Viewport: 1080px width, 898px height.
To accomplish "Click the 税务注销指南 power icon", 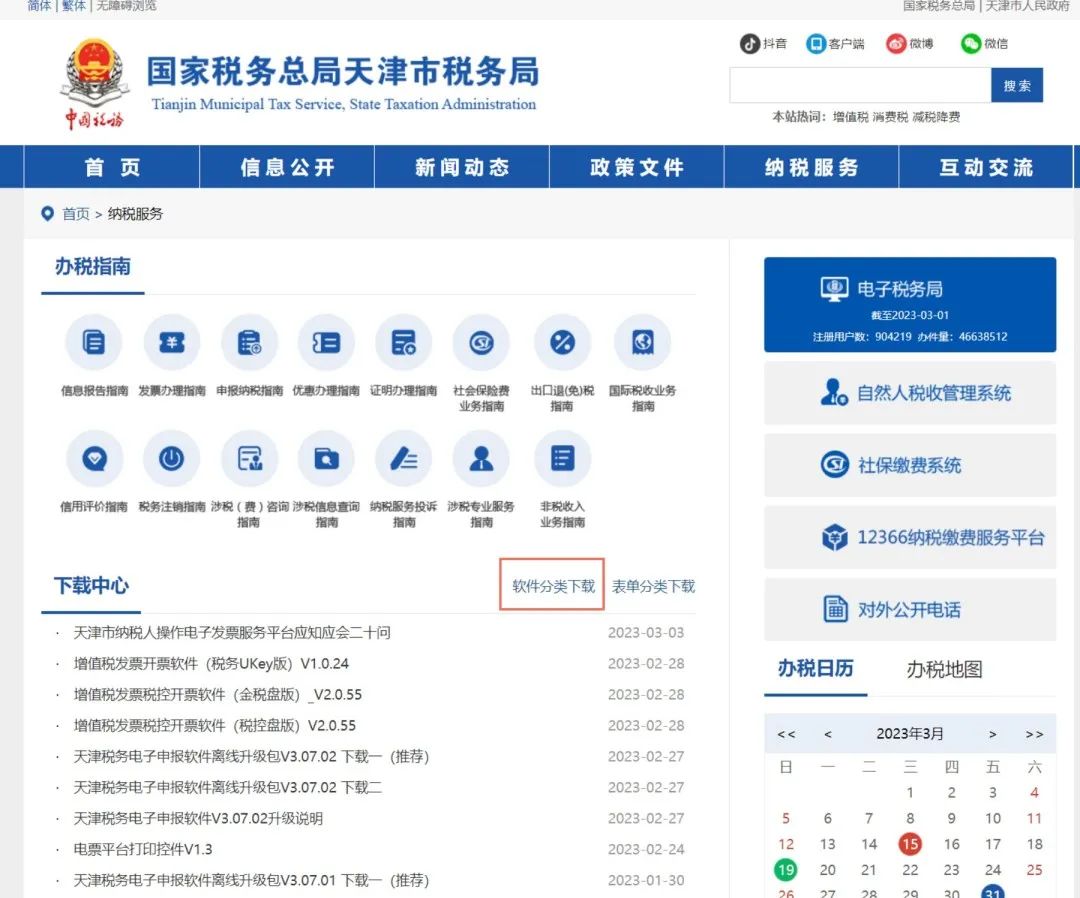I will point(172,459).
